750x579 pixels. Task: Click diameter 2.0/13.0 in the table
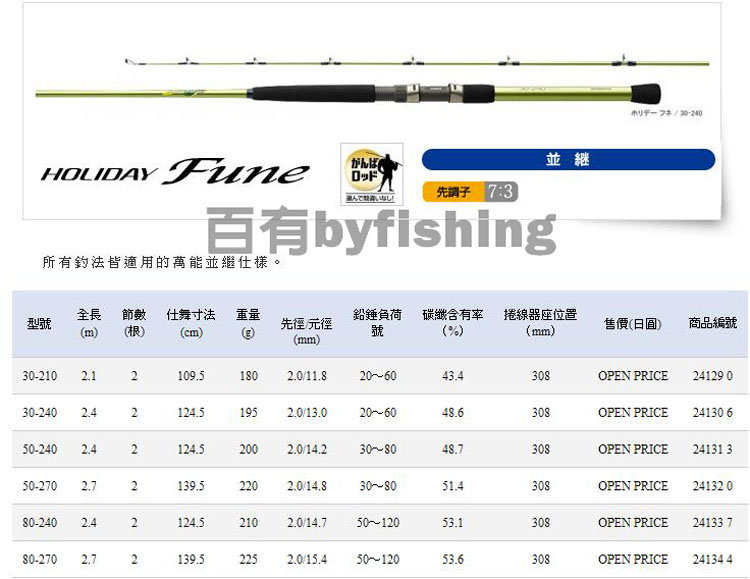pyautogui.click(x=307, y=412)
